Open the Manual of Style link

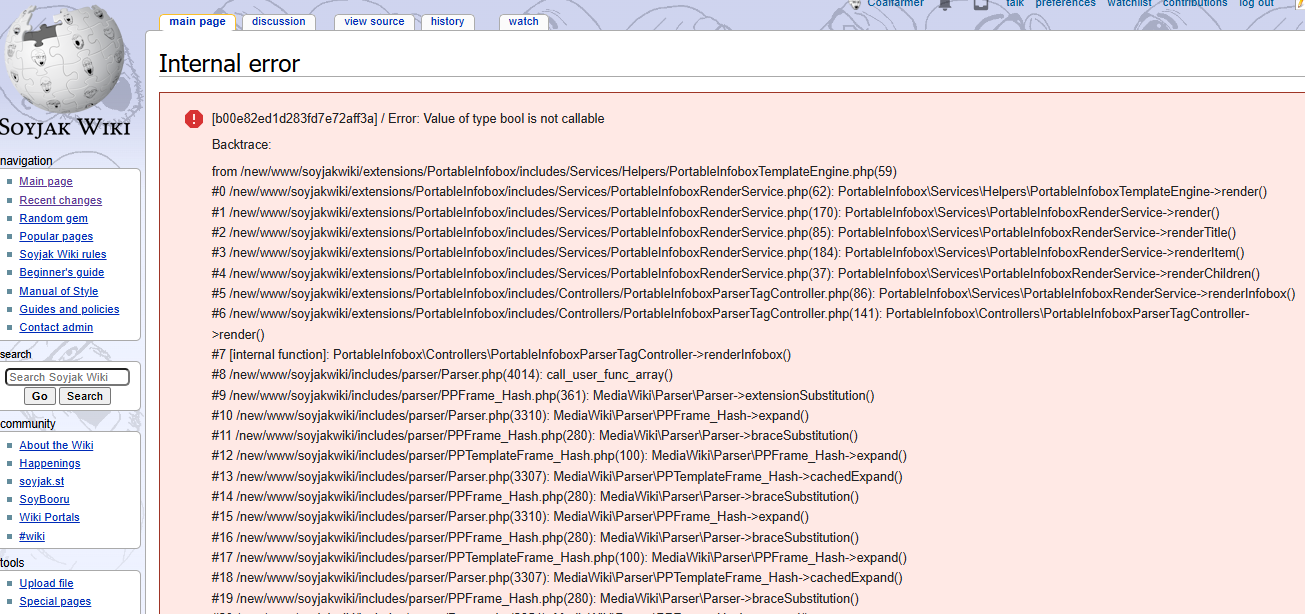click(58, 291)
